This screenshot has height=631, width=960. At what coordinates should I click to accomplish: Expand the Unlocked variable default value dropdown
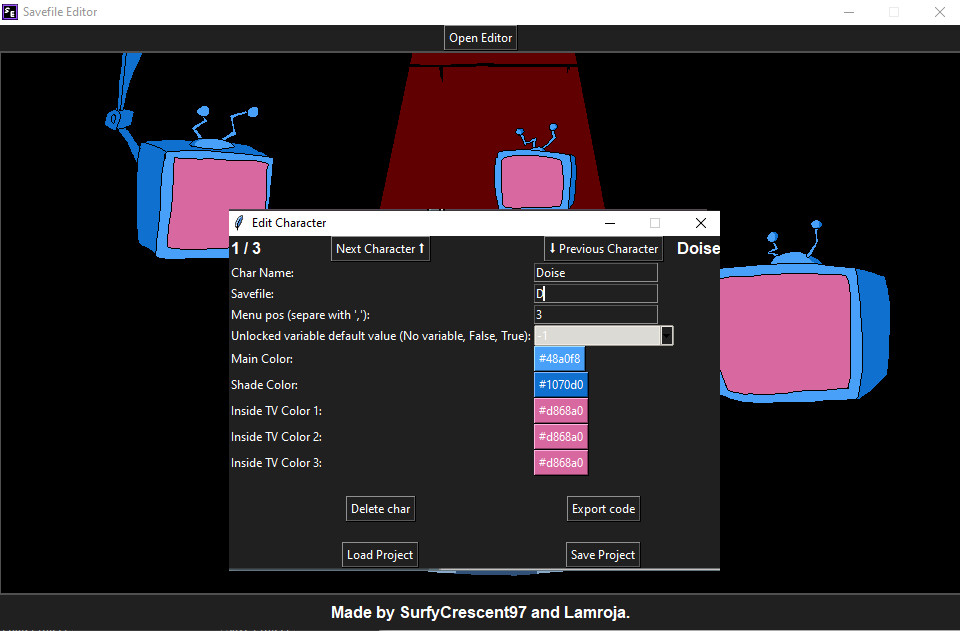coord(667,336)
